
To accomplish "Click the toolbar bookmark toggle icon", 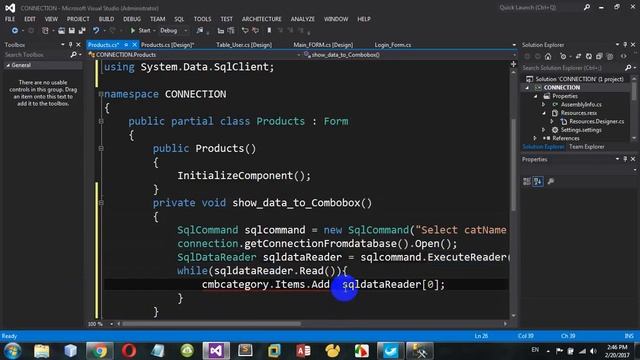I will 269,31.
